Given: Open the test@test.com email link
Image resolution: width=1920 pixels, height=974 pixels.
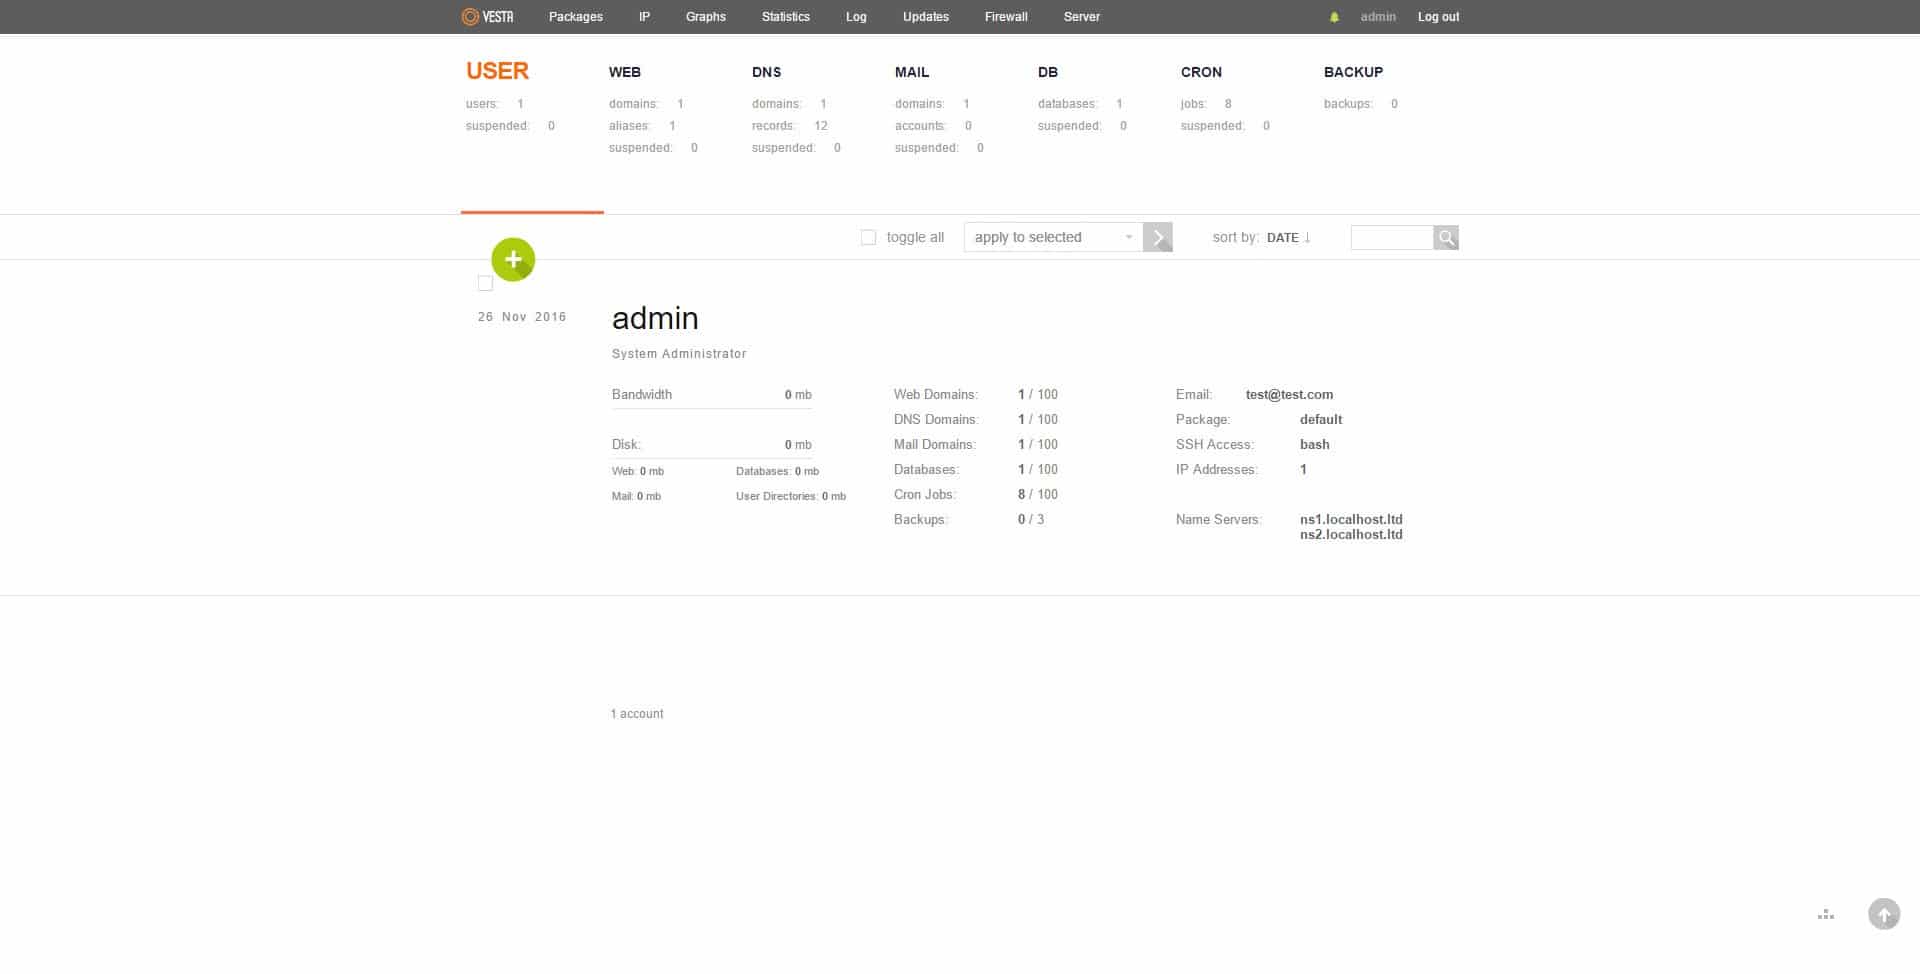Looking at the screenshot, I should coord(1289,394).
